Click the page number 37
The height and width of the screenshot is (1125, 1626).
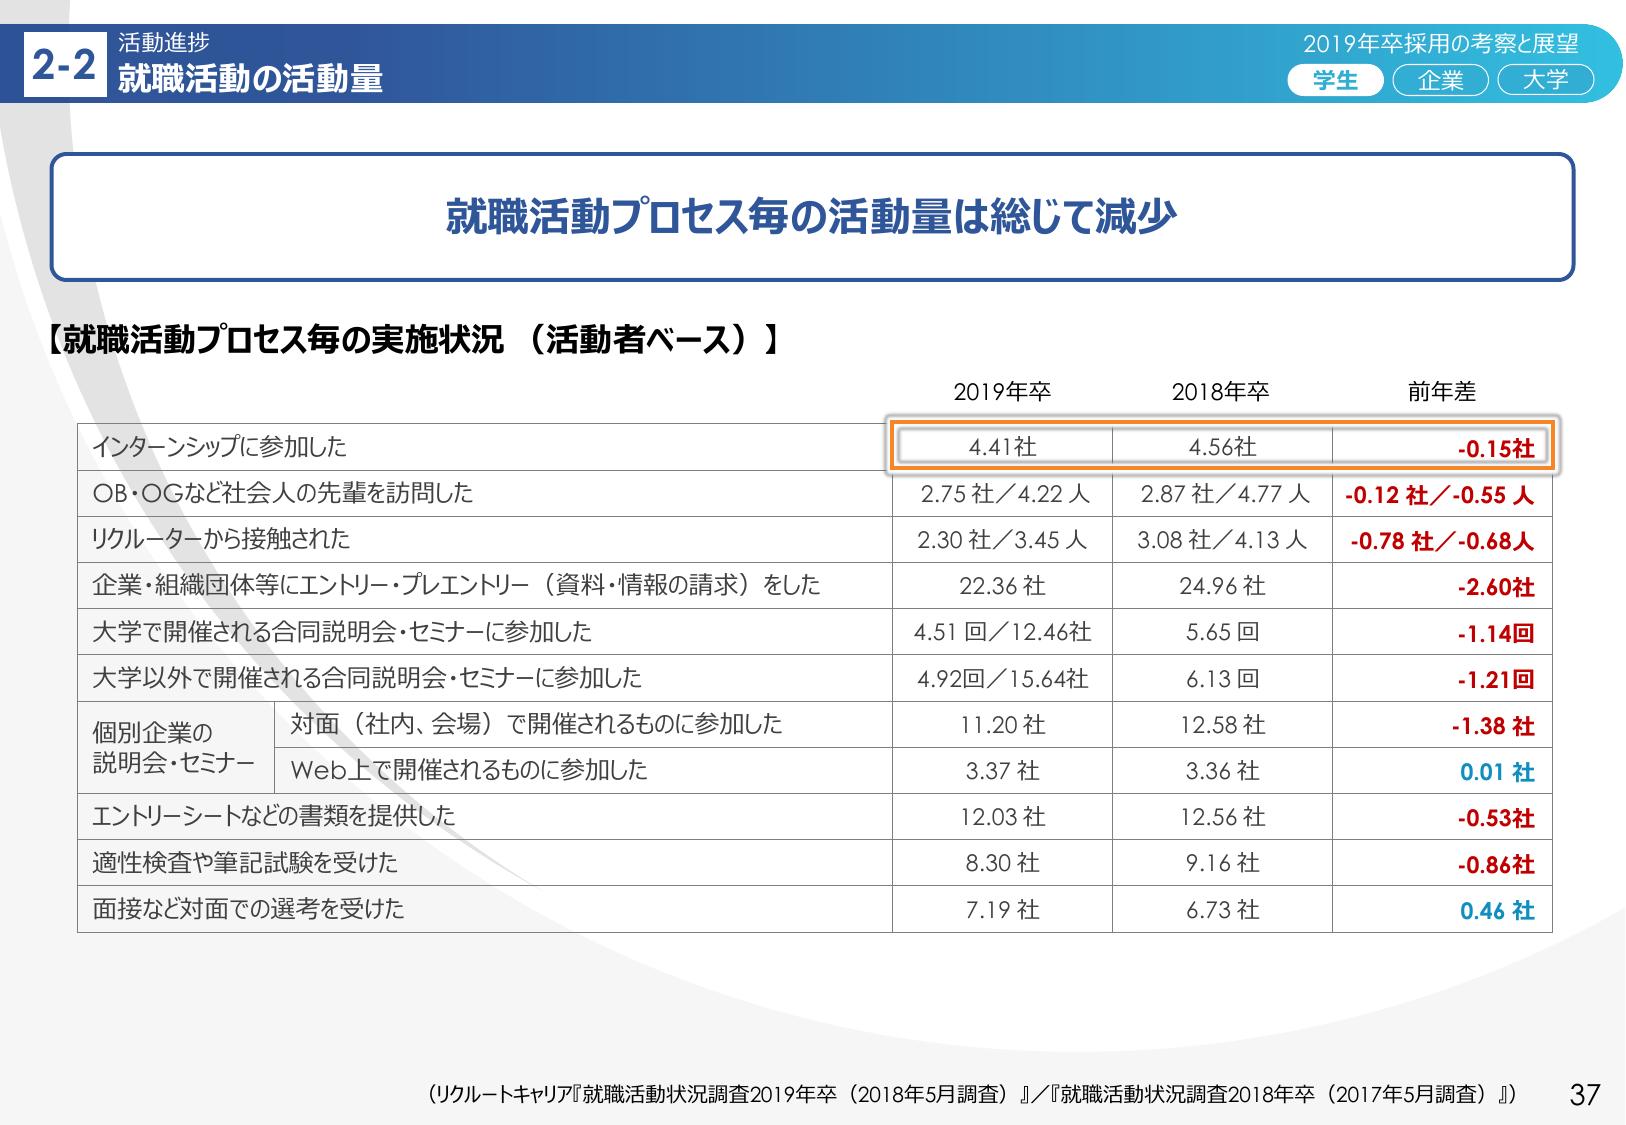tap(1585, 1095)
